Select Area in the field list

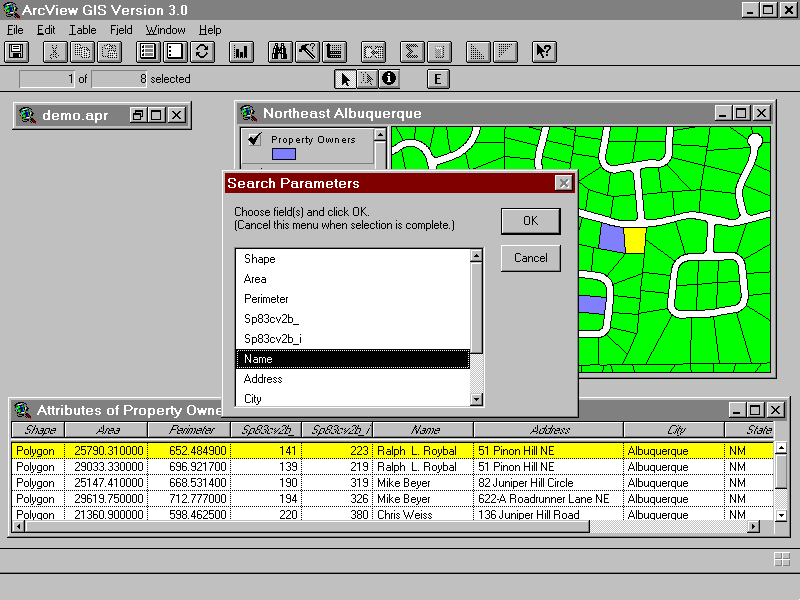coord(353,279)
